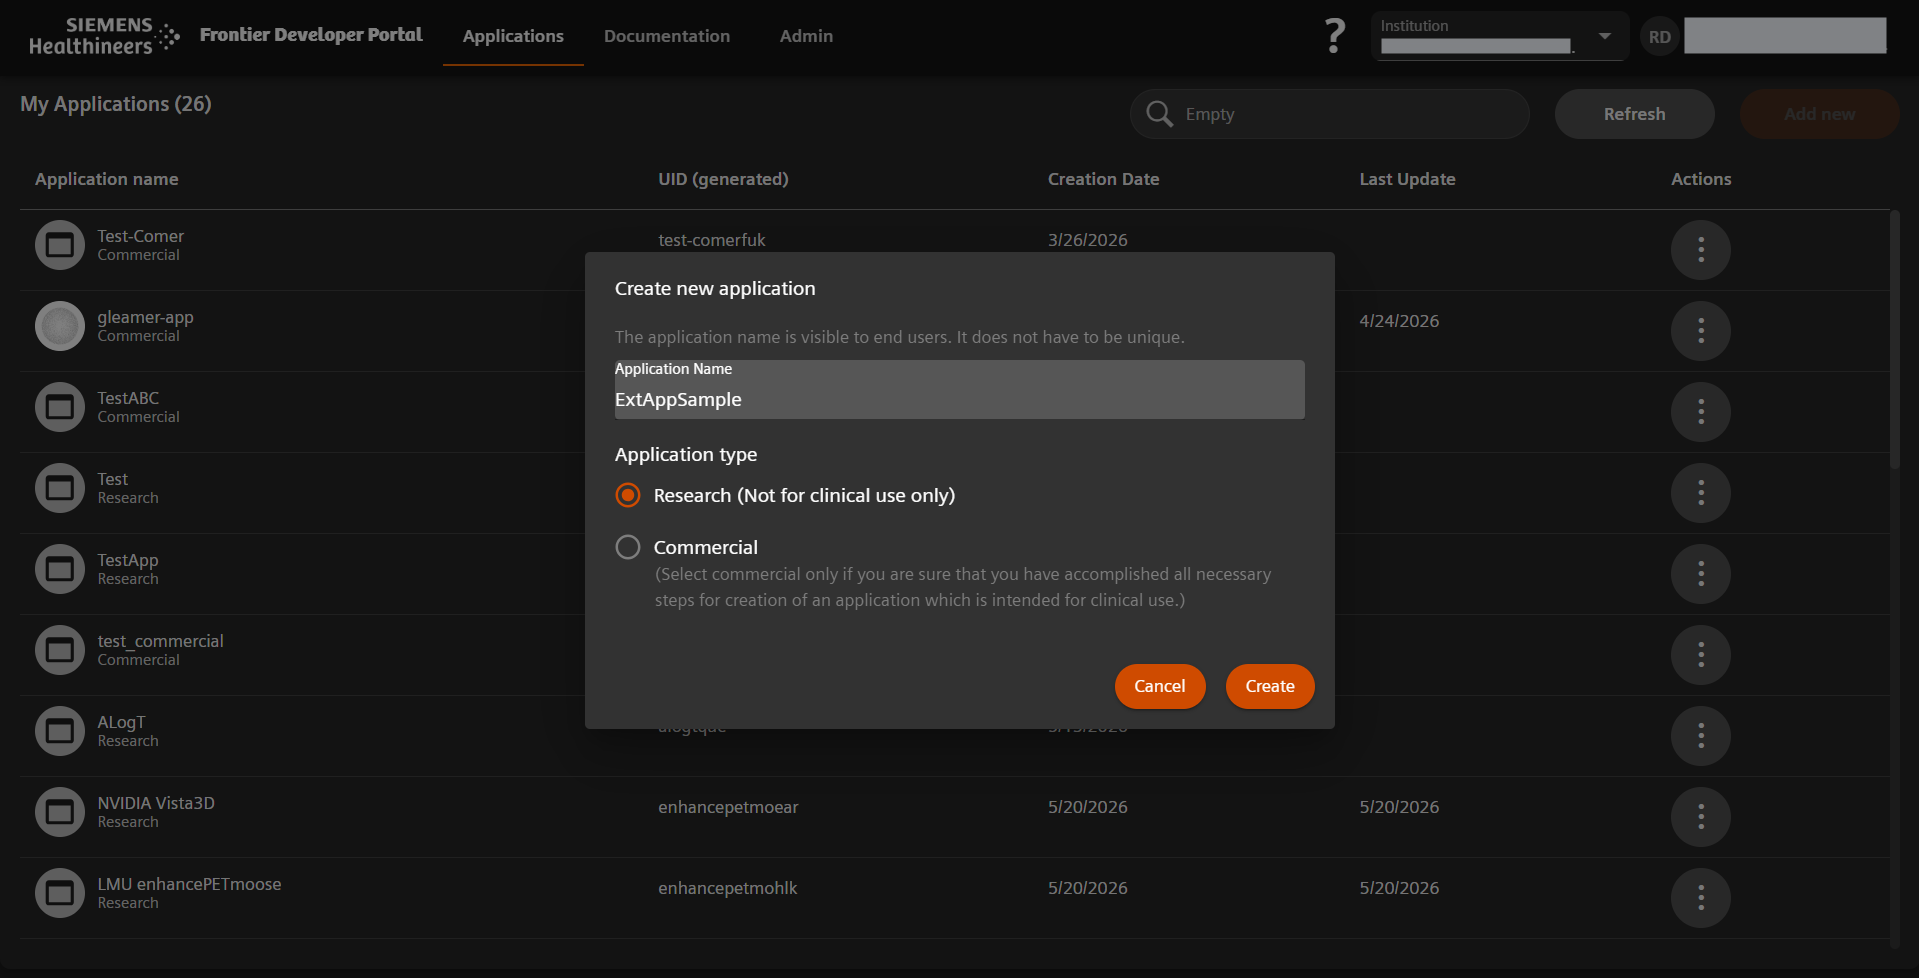Open actions menu for test_commercial
This screenshot has width=1919, height=978.
click(x=1700, y=655)
